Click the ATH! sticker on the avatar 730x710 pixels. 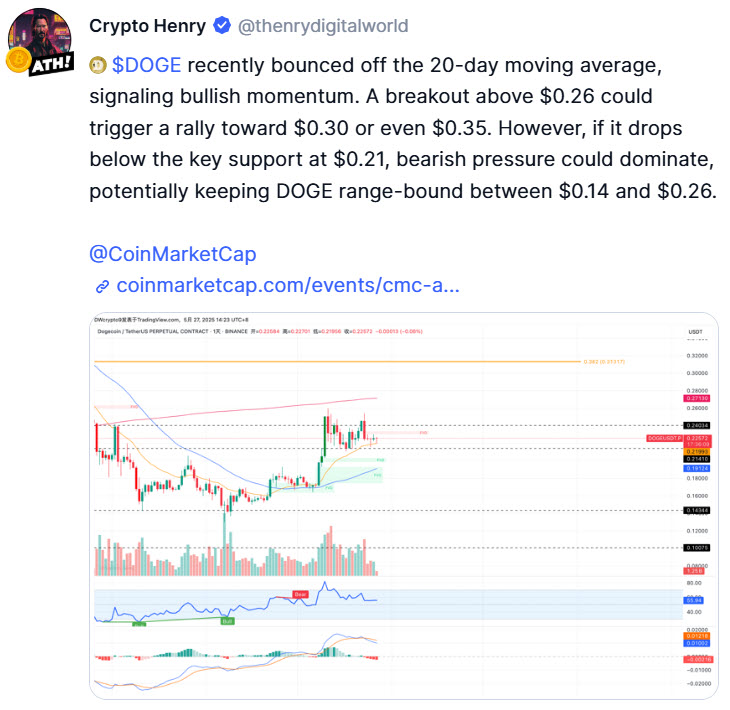point(51,64)
